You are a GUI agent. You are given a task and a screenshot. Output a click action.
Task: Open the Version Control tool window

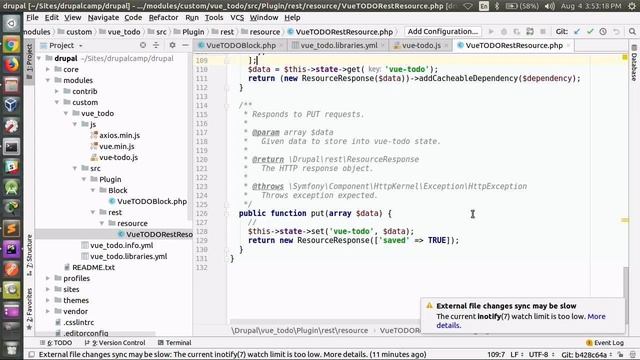tap(115, 343)
